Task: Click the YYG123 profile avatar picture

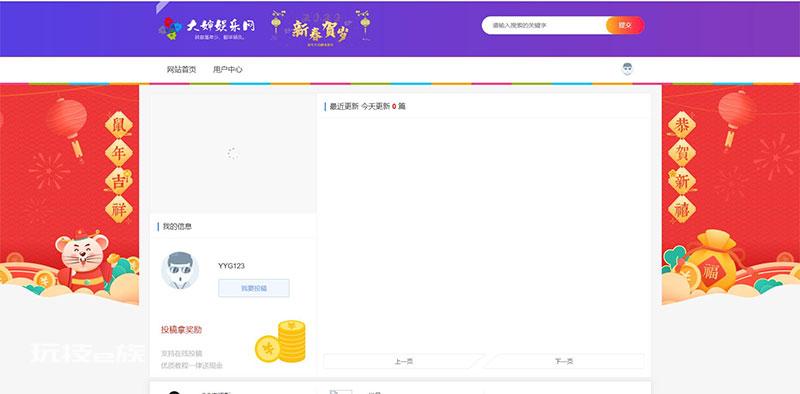Action: [x=180, y=270]
